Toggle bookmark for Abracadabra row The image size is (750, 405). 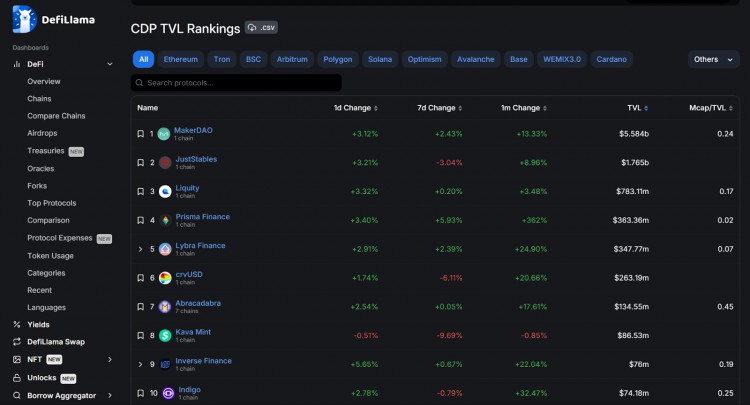(x=141, y=307)
